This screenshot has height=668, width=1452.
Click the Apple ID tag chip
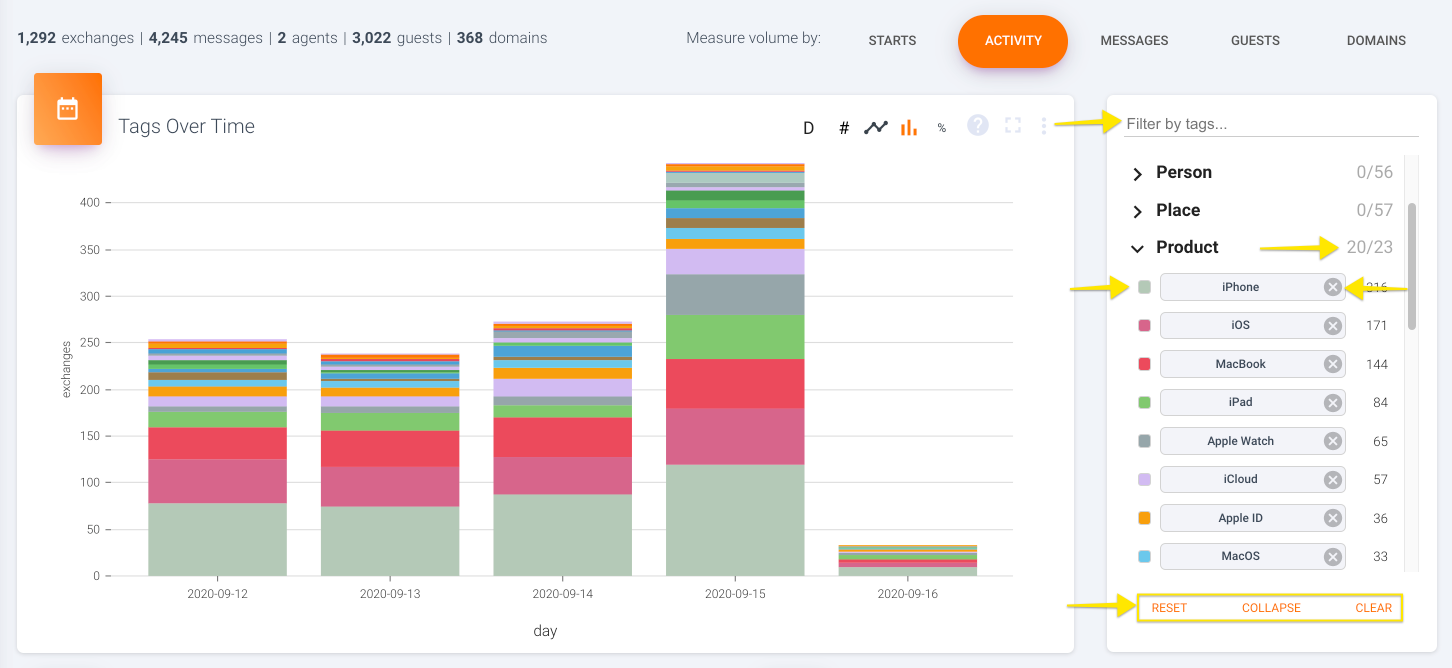coord(1253,518)
